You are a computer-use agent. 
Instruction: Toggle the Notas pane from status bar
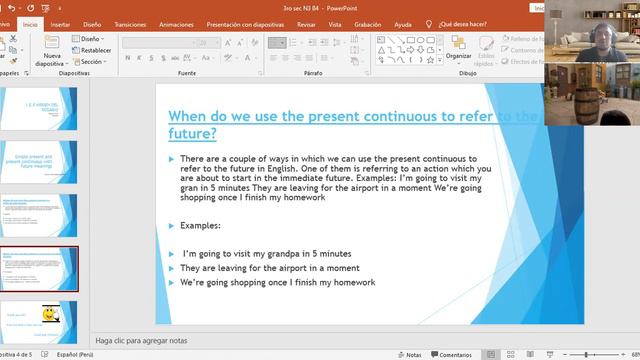[x=409, y=355]
